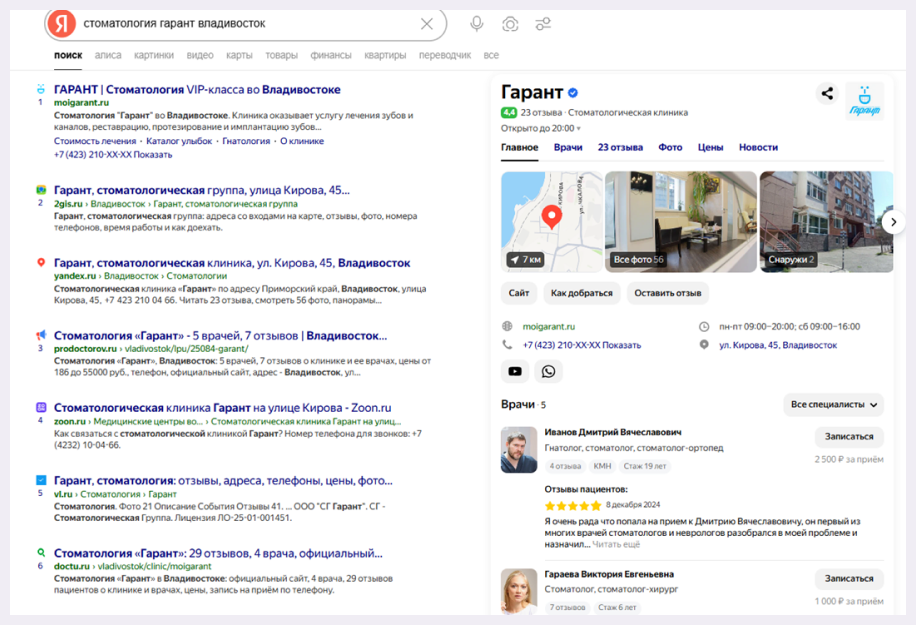916x625 pixels.
Task: Switch to the картинки tab
Action: (x=154, y=55)
